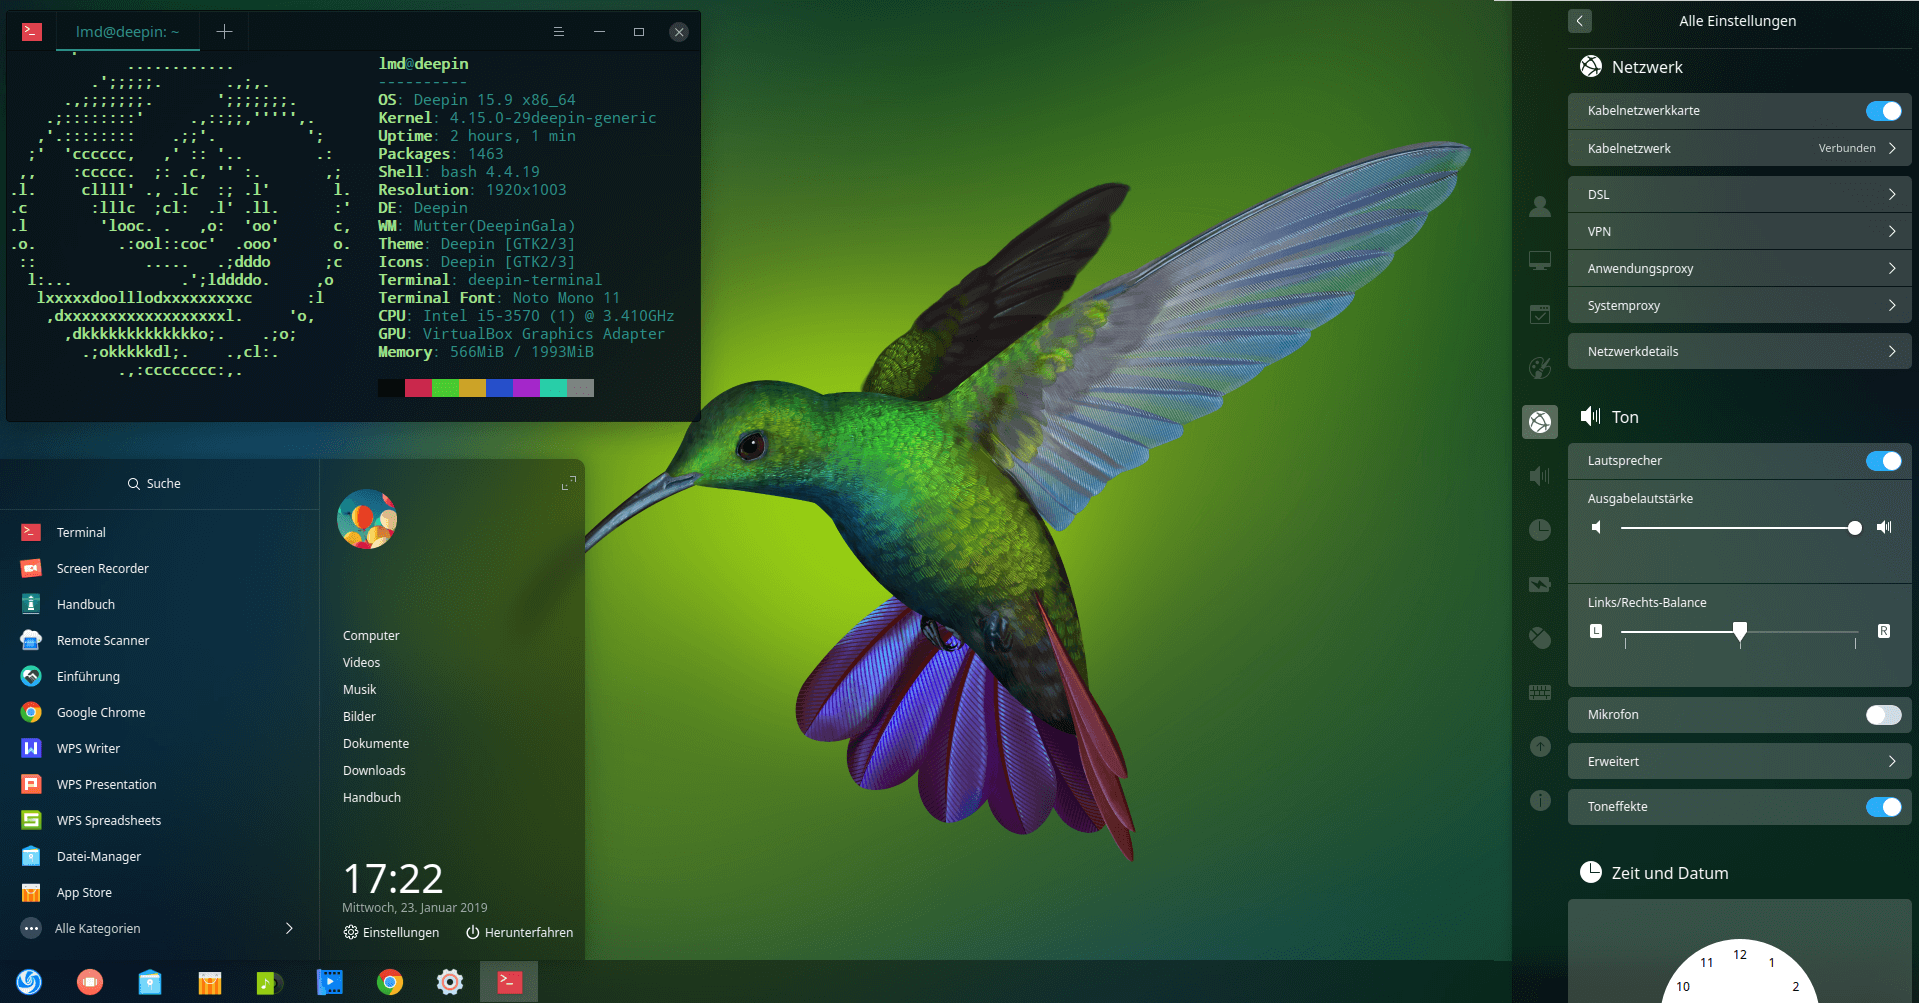
Task: Open the Netzwerkdetails entry
Action: (1739, 352)
